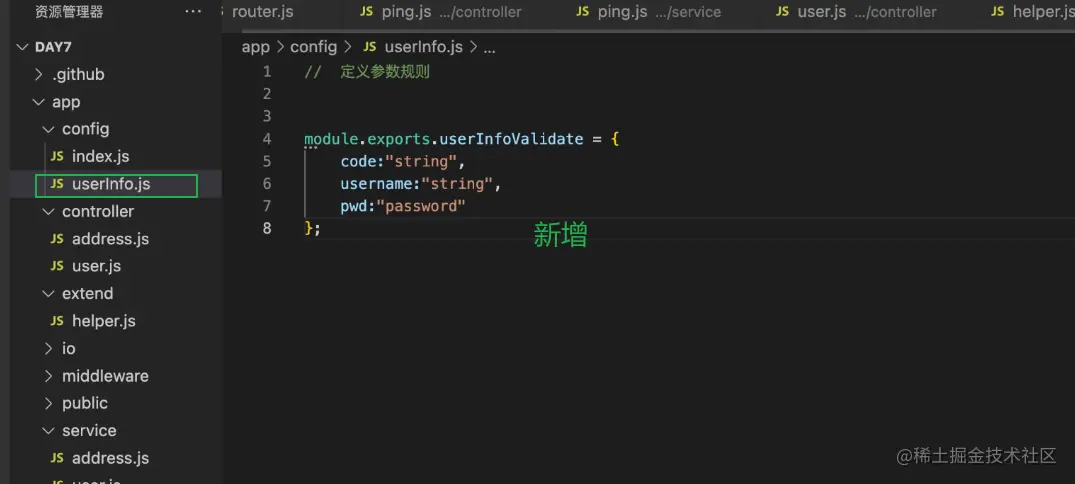Click the module keyword on line 4
This screenshot has width=1075, height=484.
[331, 139]
